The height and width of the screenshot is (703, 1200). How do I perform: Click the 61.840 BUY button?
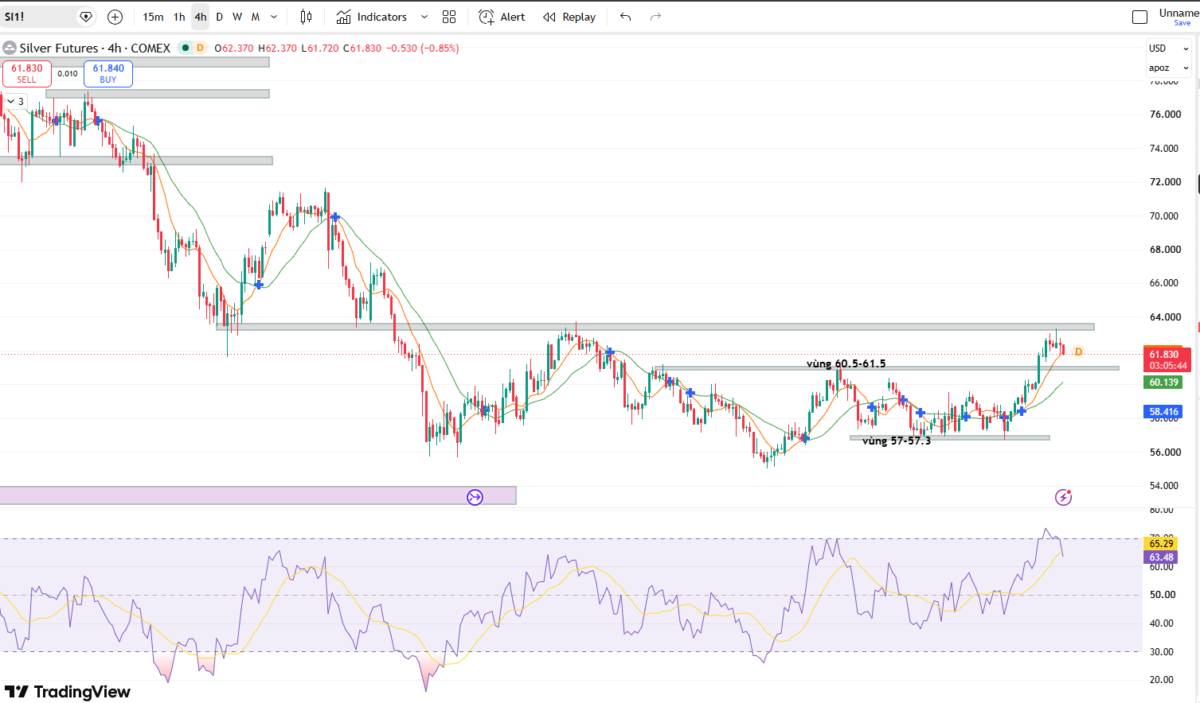[x=107, y=73]
